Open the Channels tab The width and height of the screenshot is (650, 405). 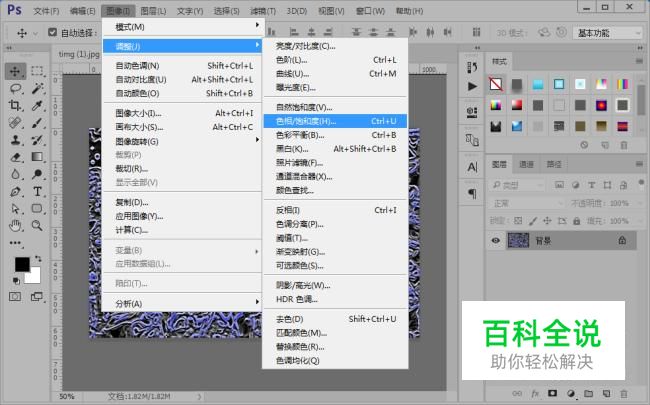coord(526,165)
